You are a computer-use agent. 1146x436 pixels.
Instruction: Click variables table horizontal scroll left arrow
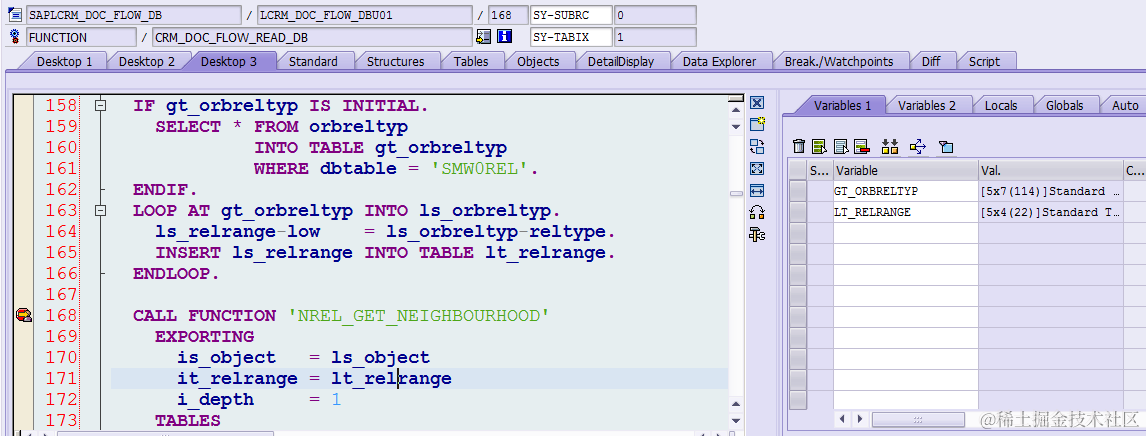(x=843, y=419)
